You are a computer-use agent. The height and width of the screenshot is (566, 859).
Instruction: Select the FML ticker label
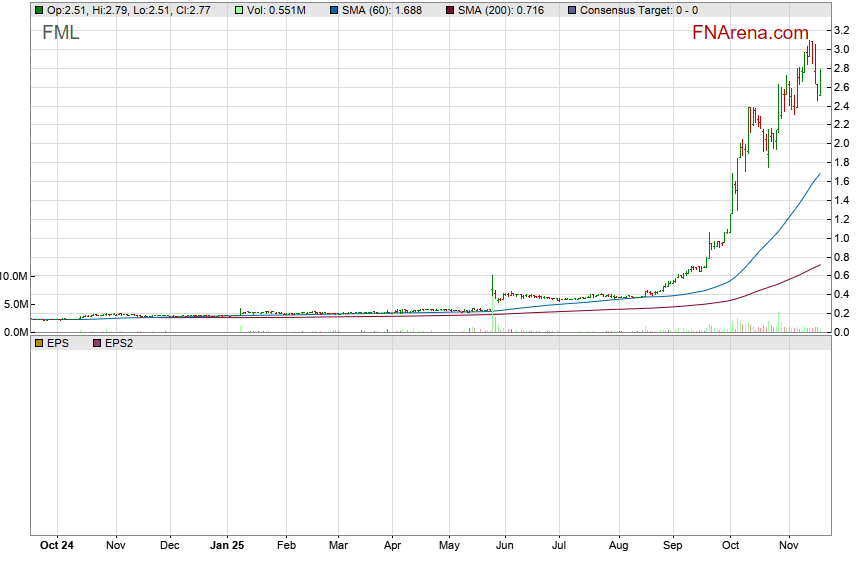[x=60, y=33]
